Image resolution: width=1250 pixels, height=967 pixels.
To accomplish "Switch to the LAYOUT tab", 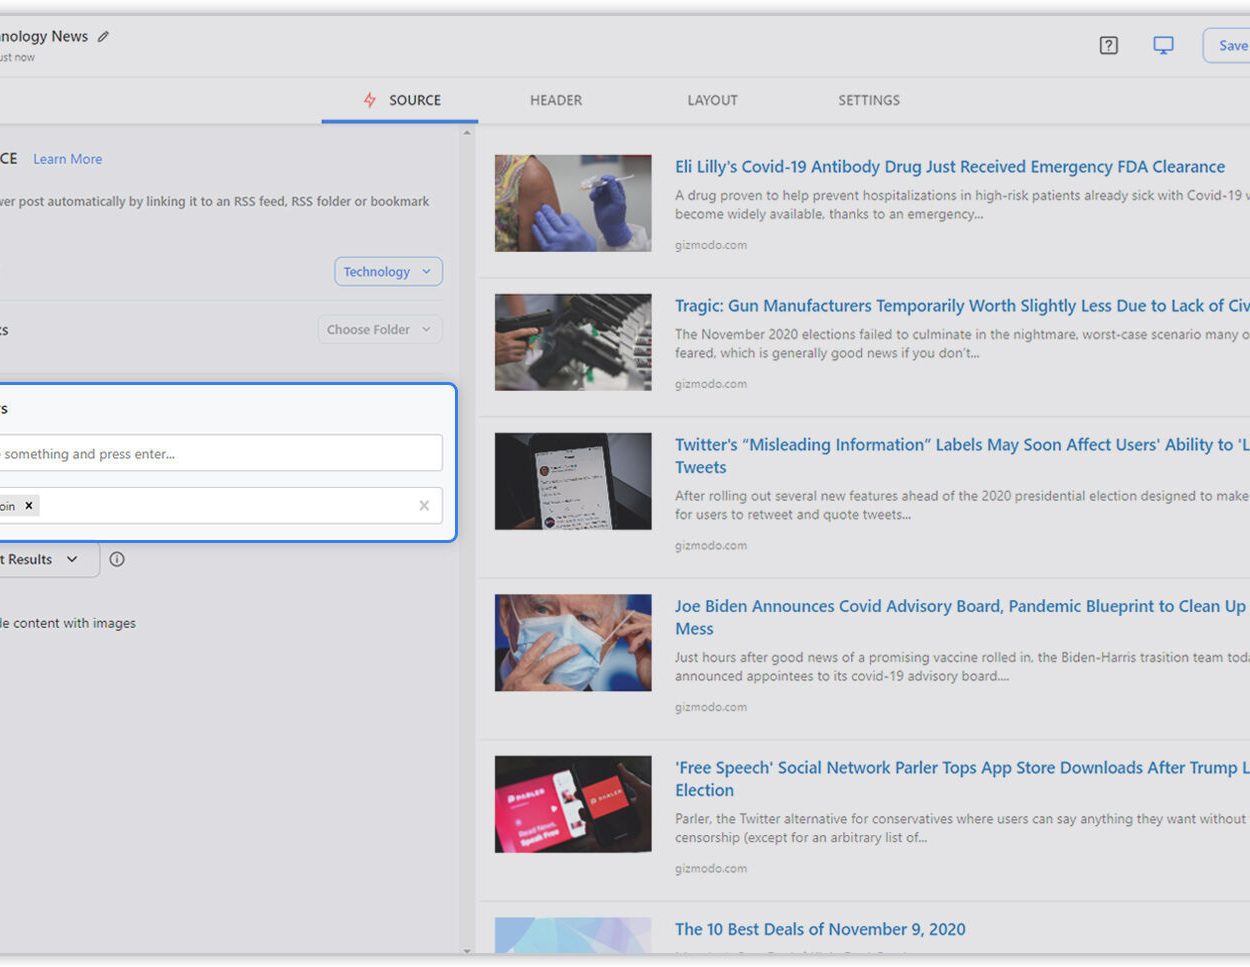I will tap(712, 100).
